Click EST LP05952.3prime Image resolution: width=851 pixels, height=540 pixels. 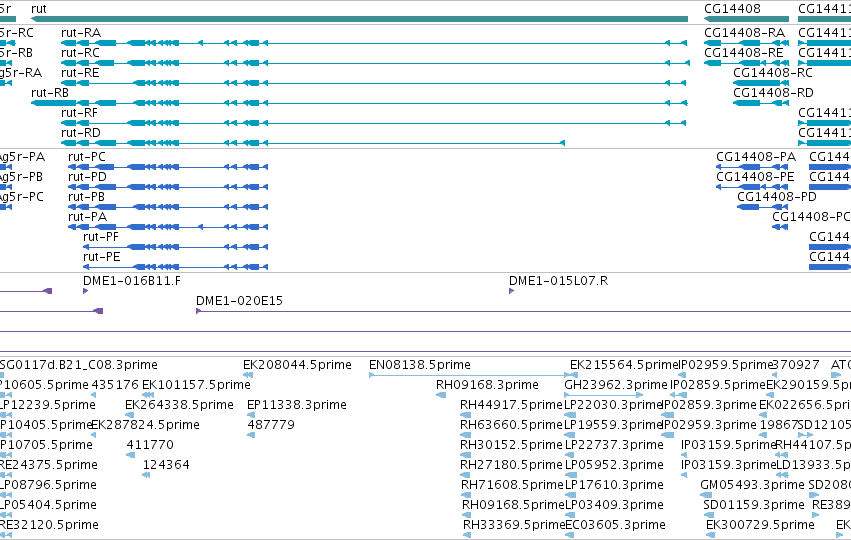coord(614,465)
